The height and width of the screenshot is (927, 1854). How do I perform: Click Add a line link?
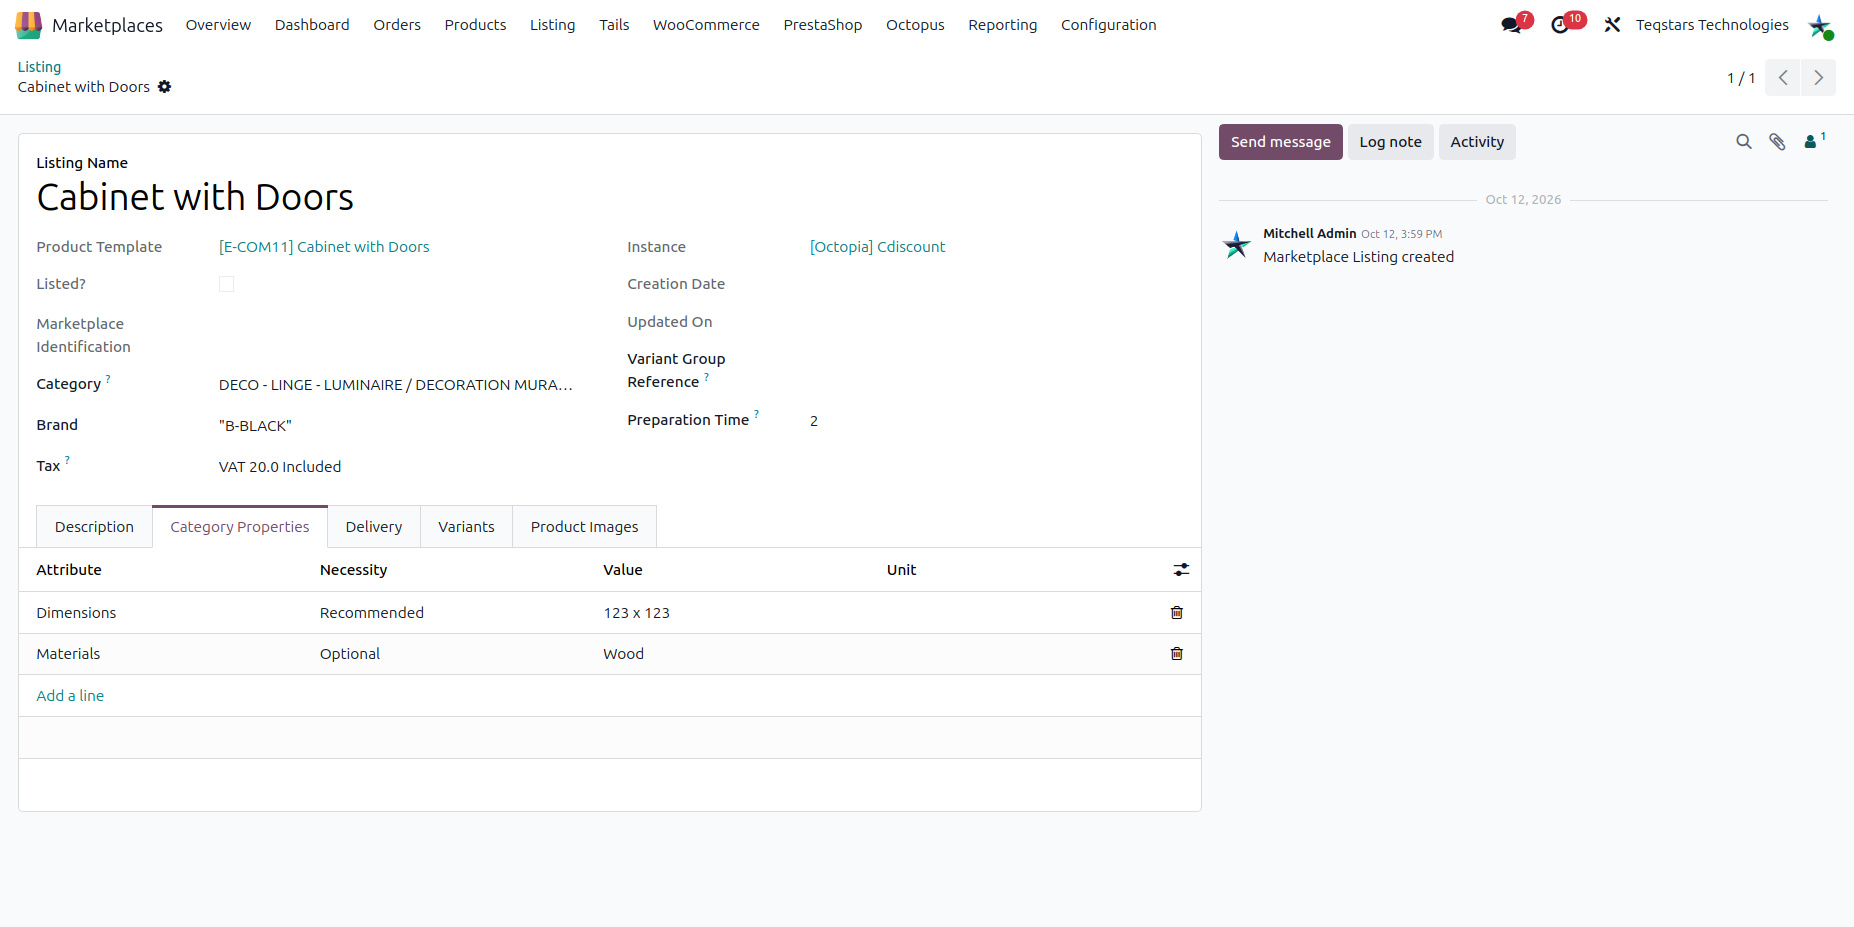click(70, 696)
